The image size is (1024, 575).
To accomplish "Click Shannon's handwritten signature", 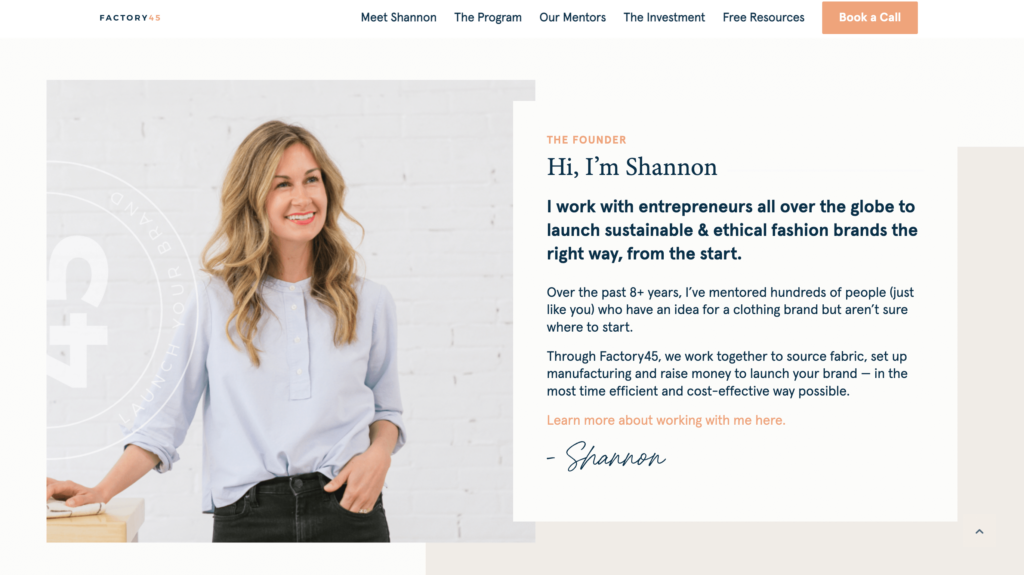I will click(606, 455).
